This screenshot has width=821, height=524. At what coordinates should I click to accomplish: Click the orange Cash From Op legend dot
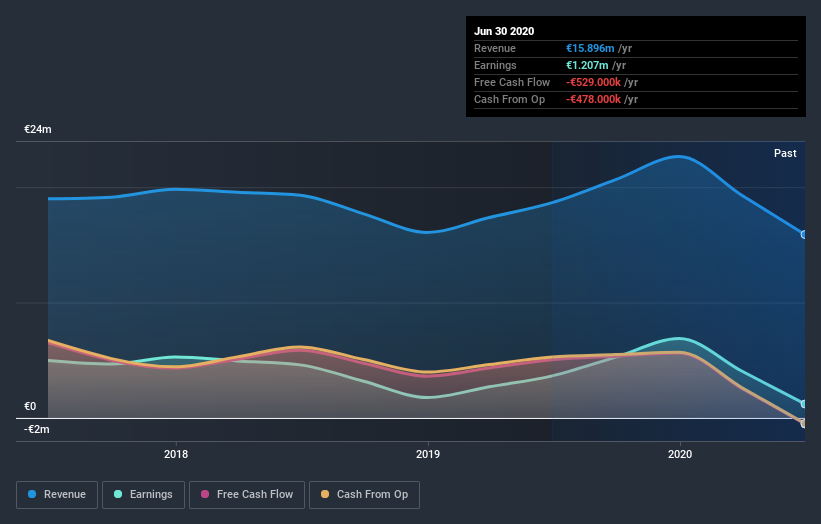(325, 494)
